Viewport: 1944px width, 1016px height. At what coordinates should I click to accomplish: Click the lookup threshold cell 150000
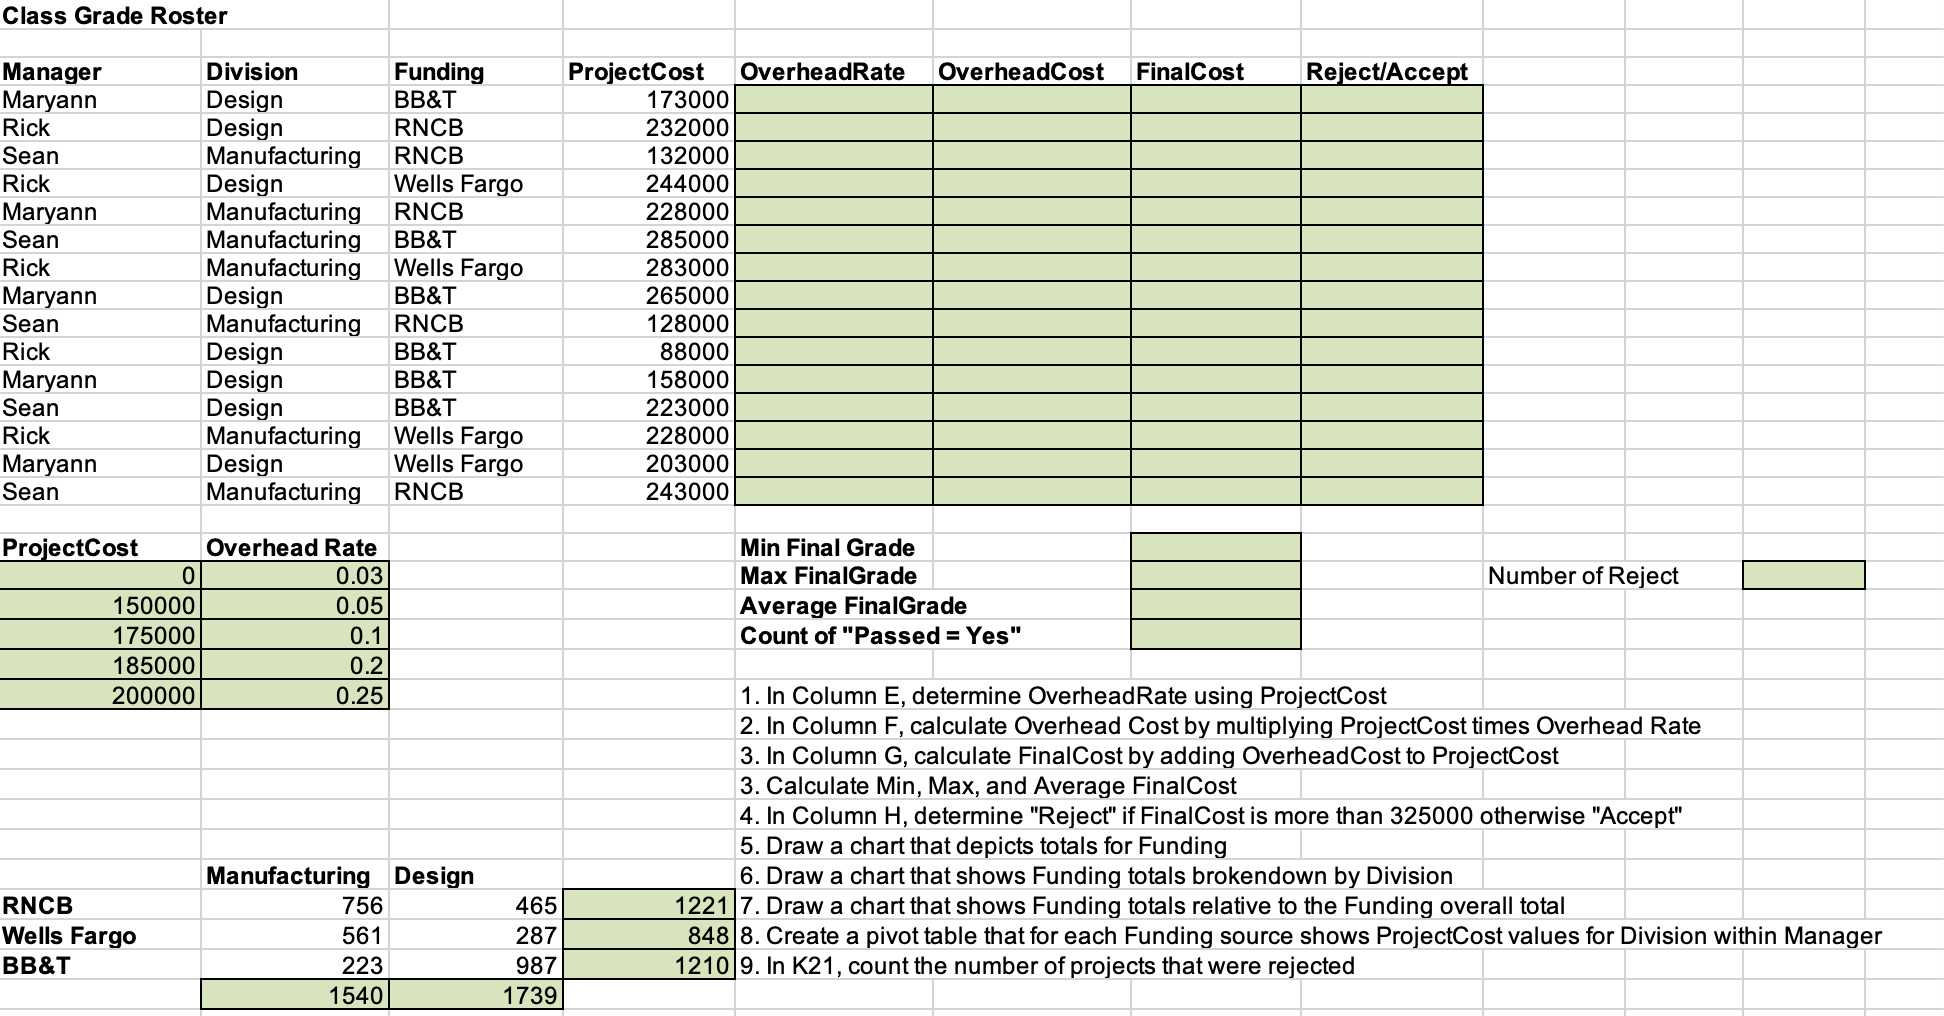(100, 606)
